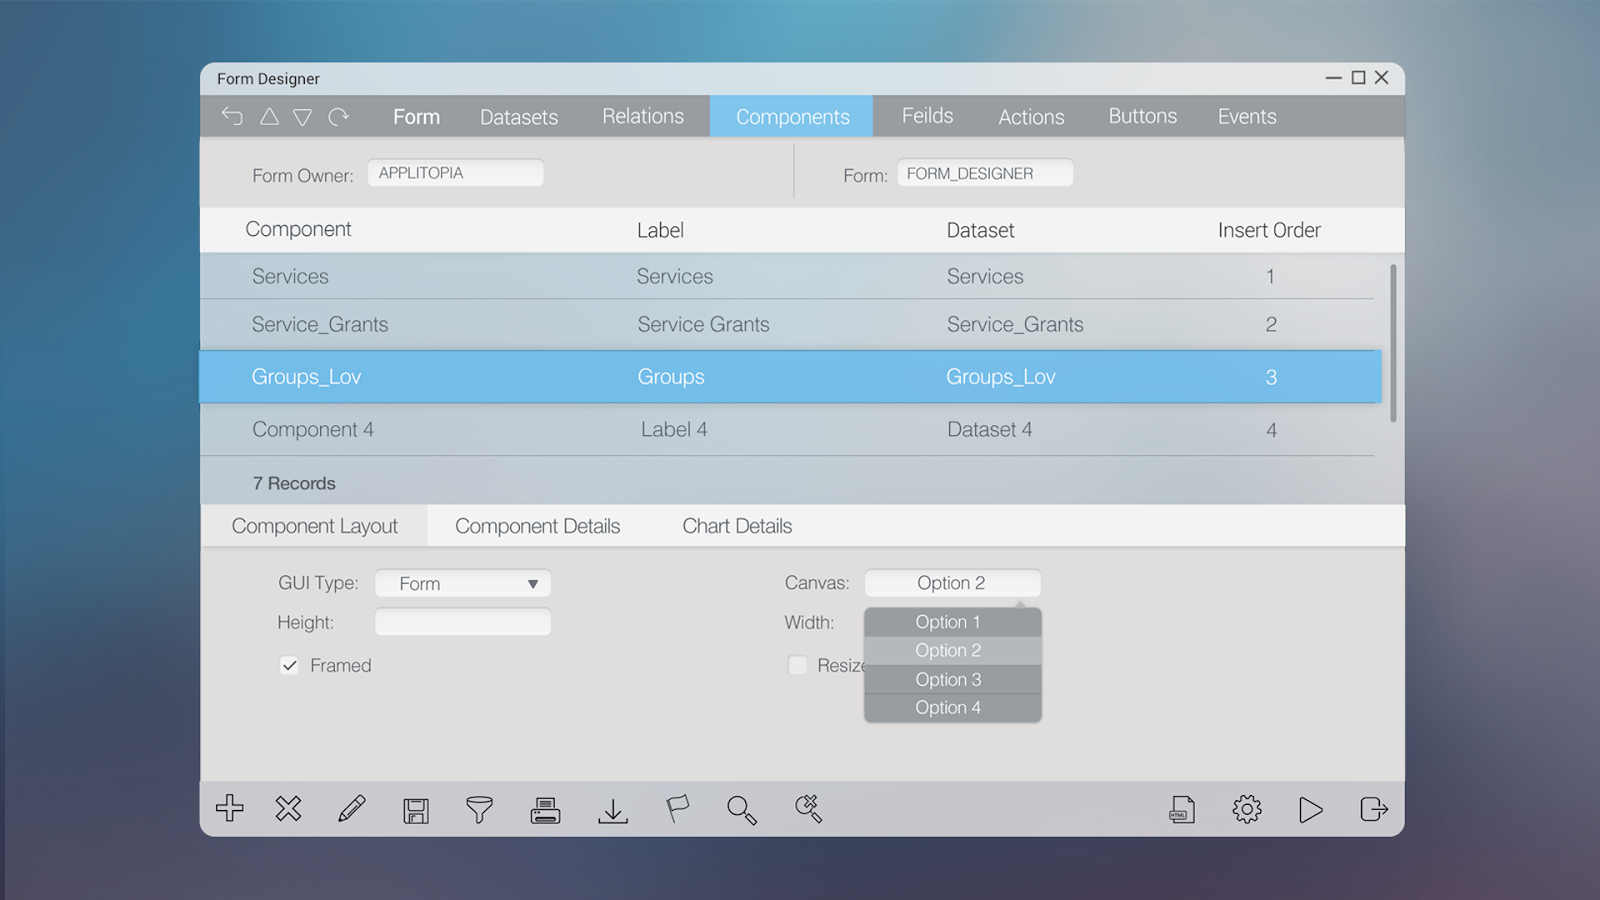Viewport: 1600px width, 900px height.
Task: Click the printer icon
Action: [545, 810]
